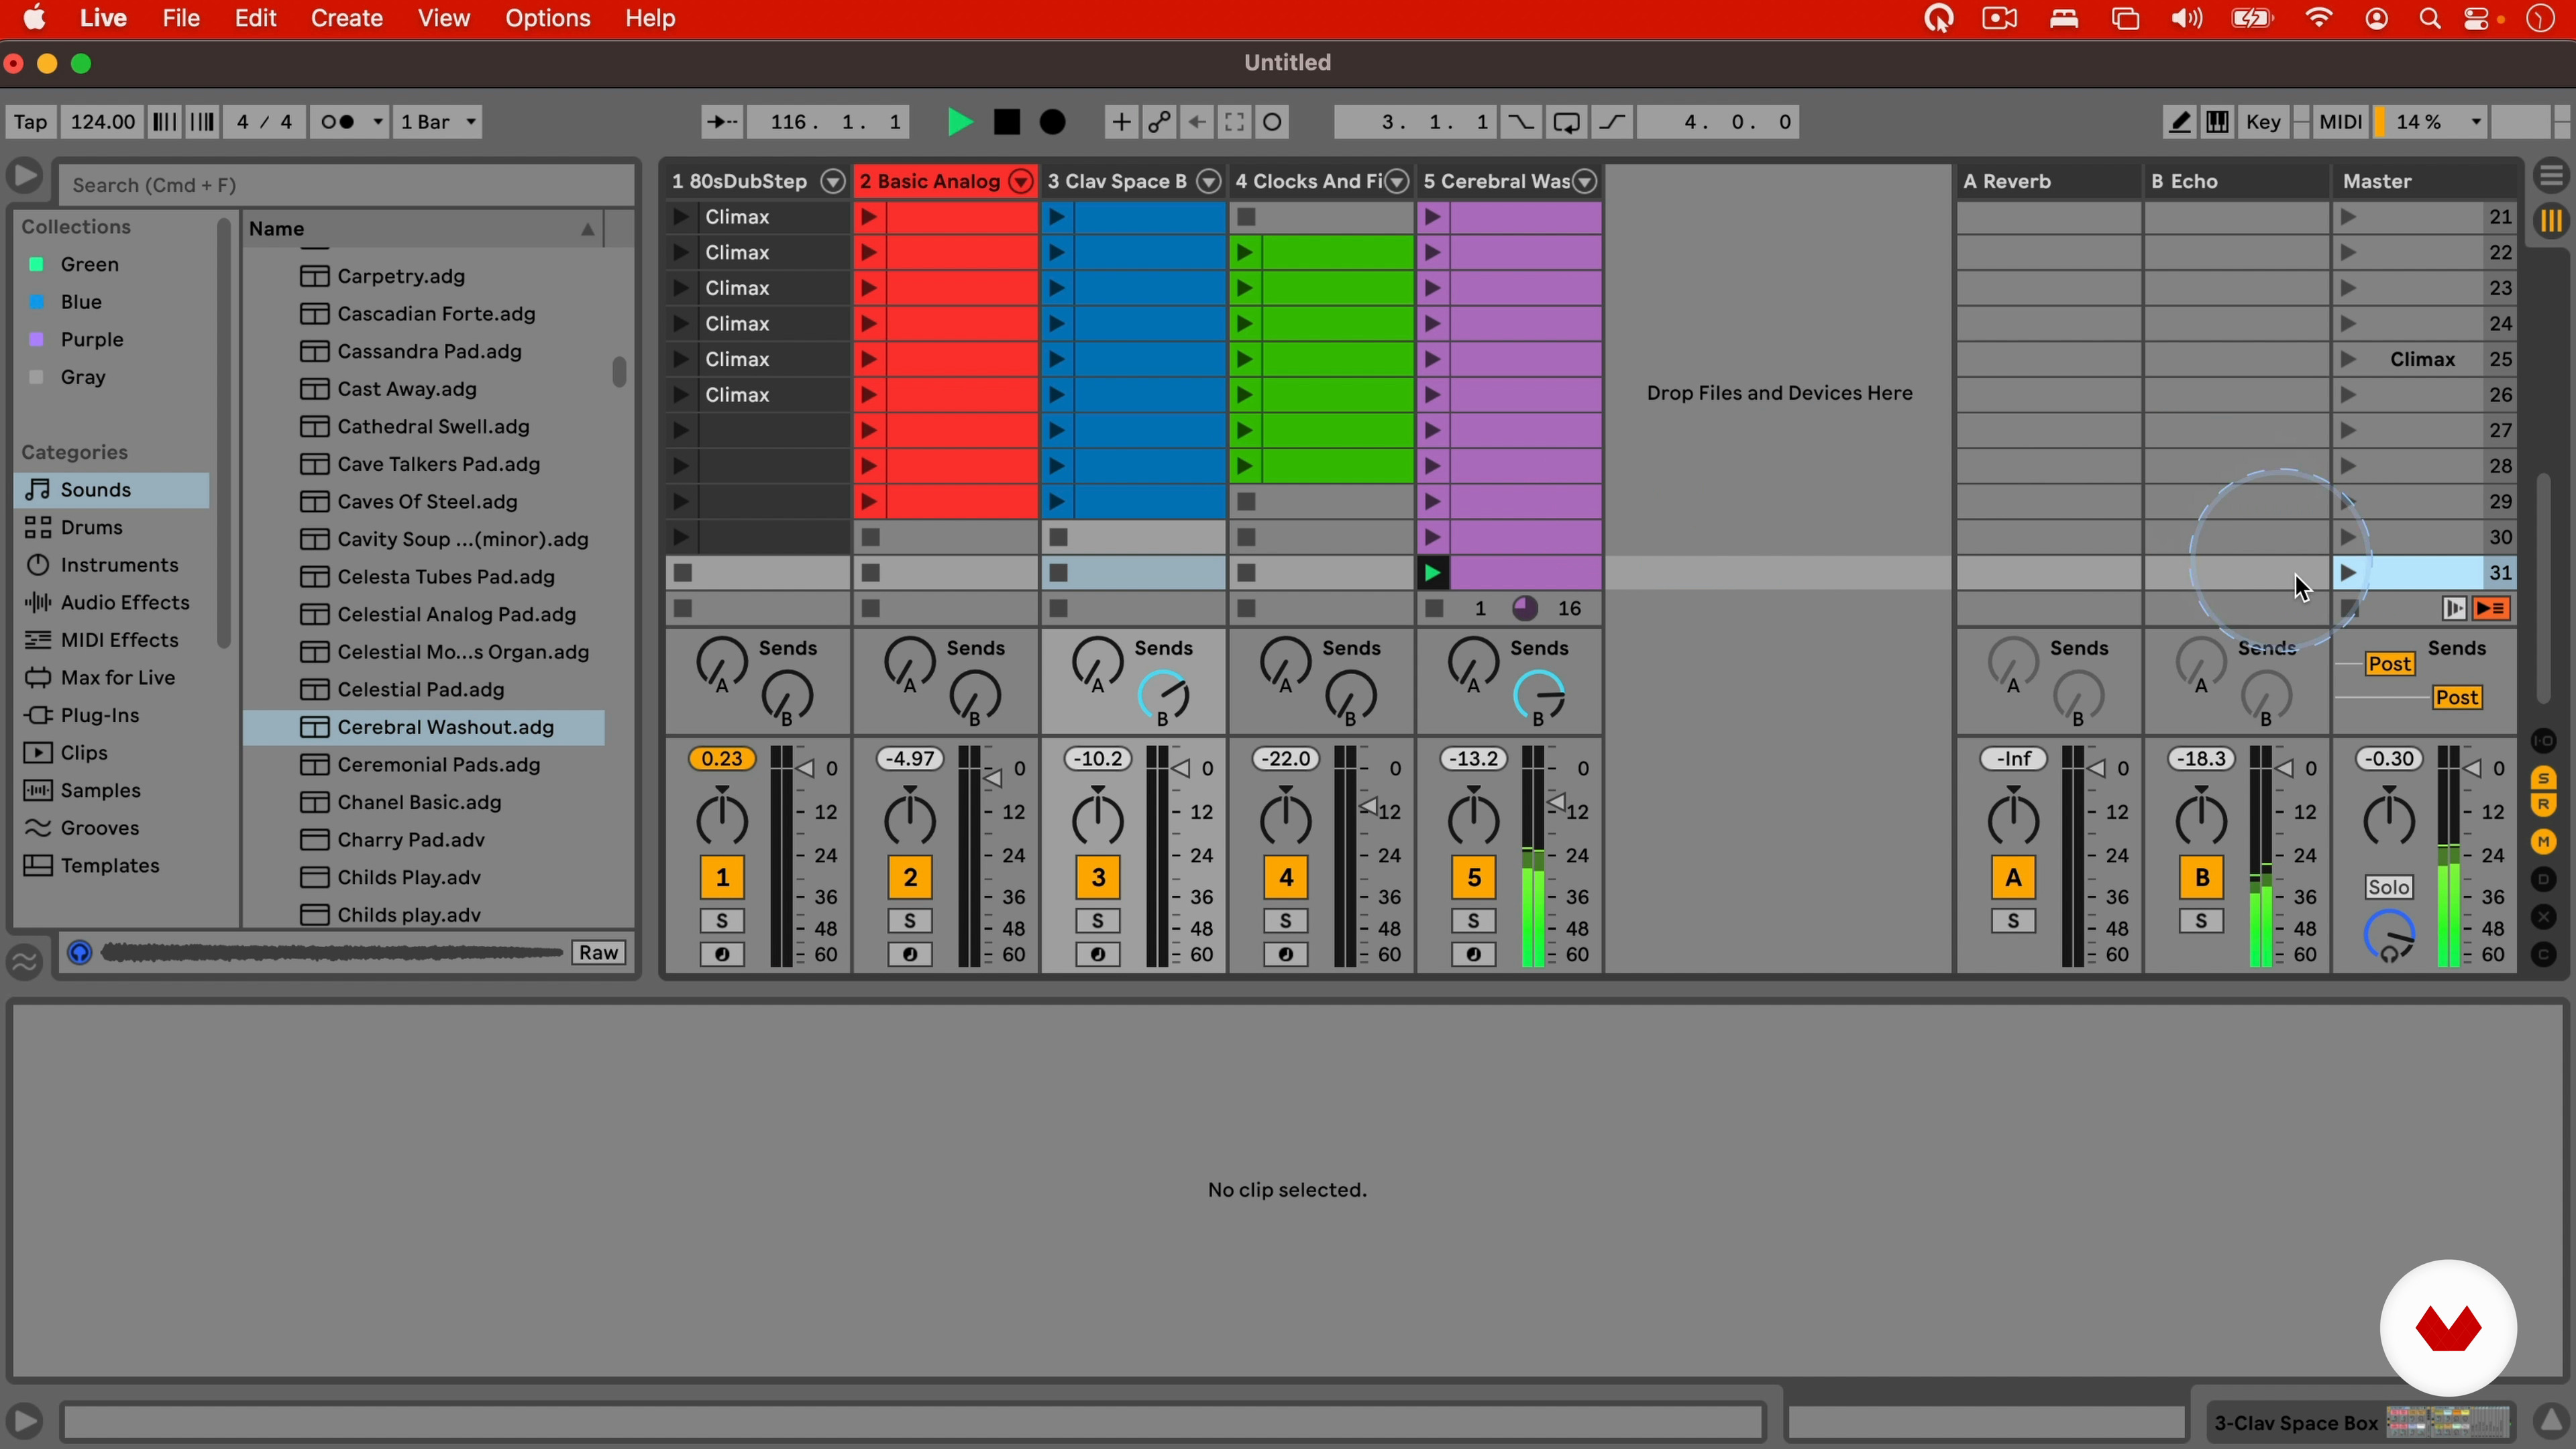Toggle Return A activator button
Viewport: 2576px width, 1449px height.
2014,878
